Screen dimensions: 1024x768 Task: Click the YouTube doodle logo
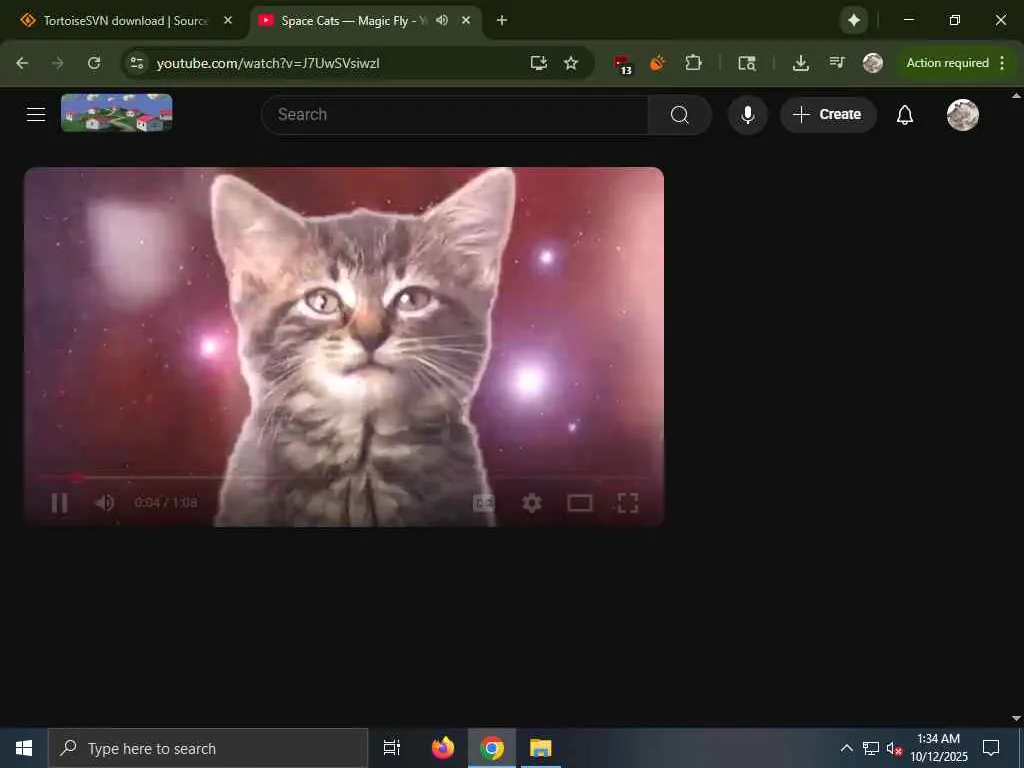(117, 113)
